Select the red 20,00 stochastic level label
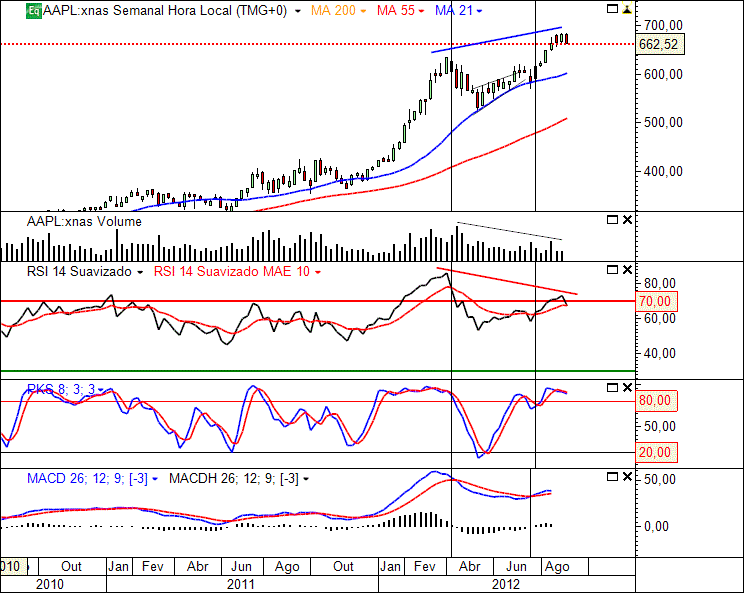The width and height of the screenshot is (744, 593). (655, 452)
